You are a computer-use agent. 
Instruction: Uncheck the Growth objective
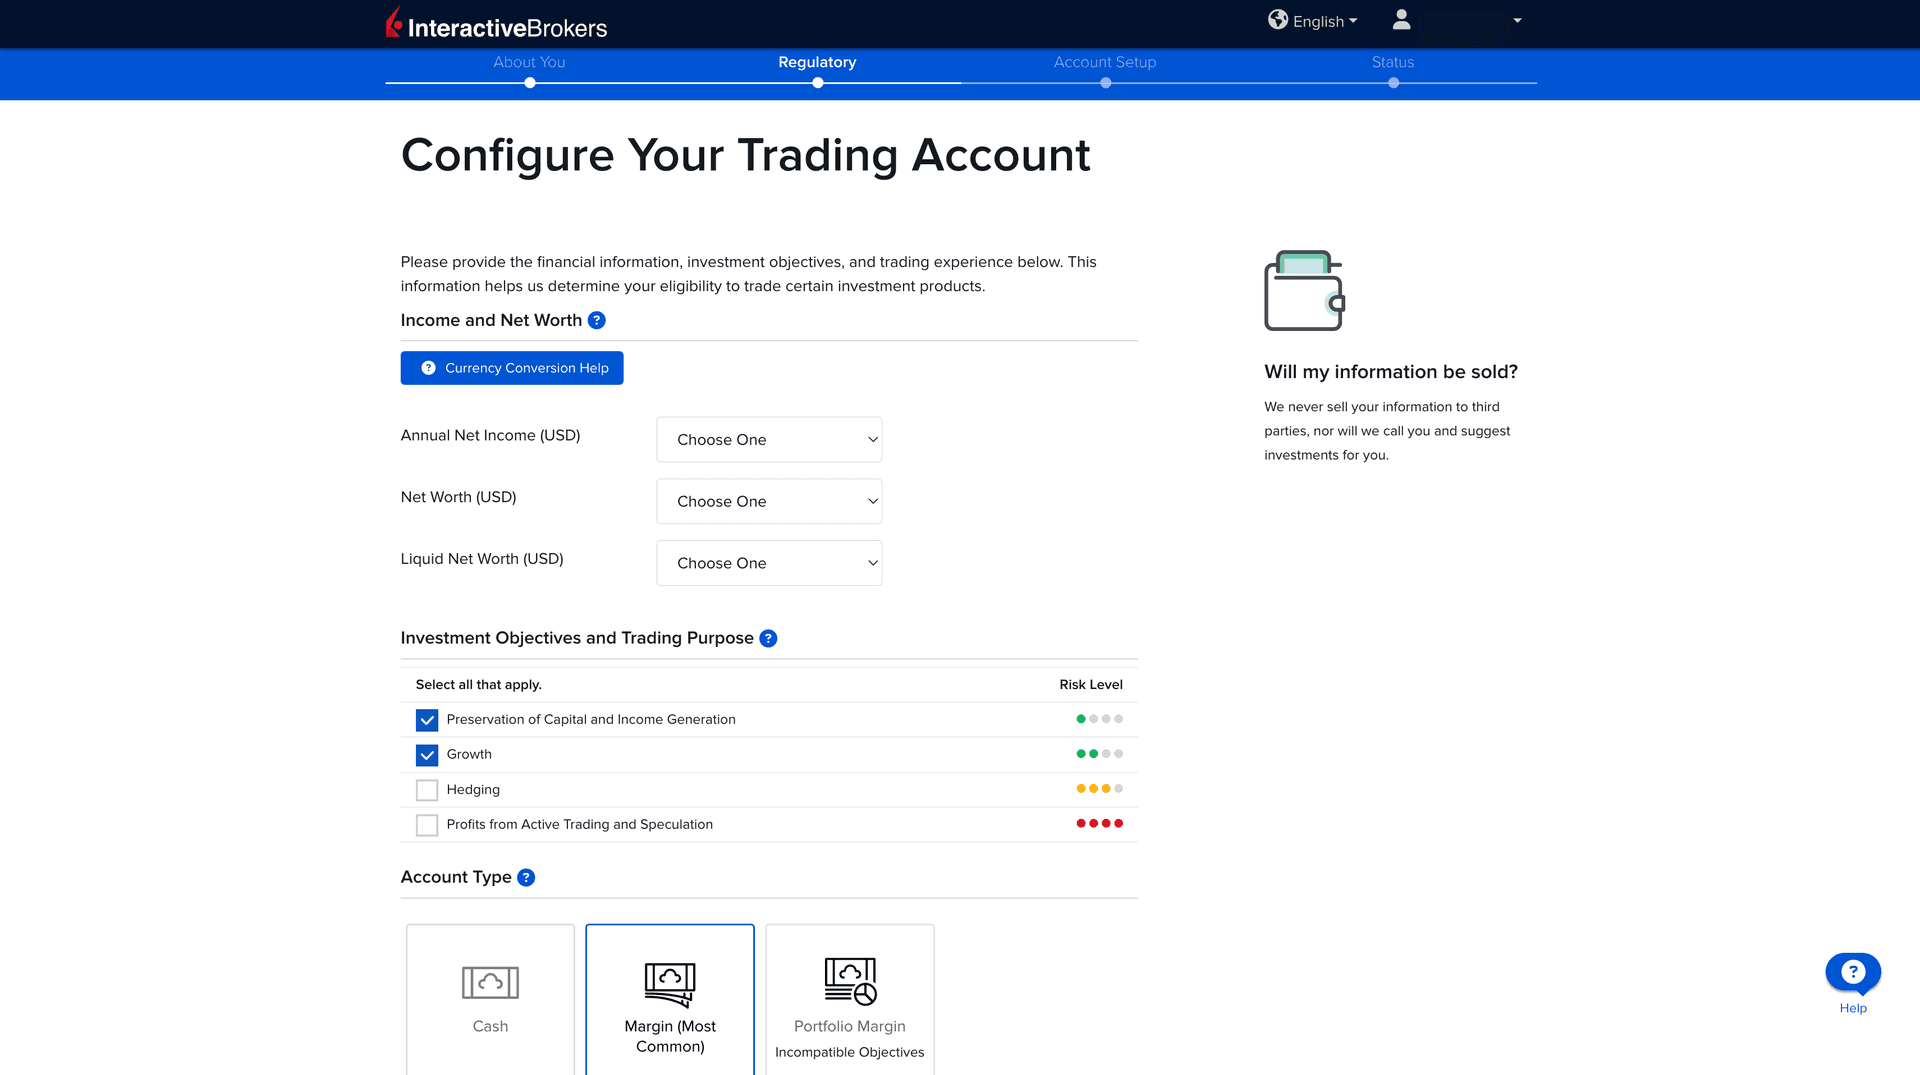[x=427, y=755]
